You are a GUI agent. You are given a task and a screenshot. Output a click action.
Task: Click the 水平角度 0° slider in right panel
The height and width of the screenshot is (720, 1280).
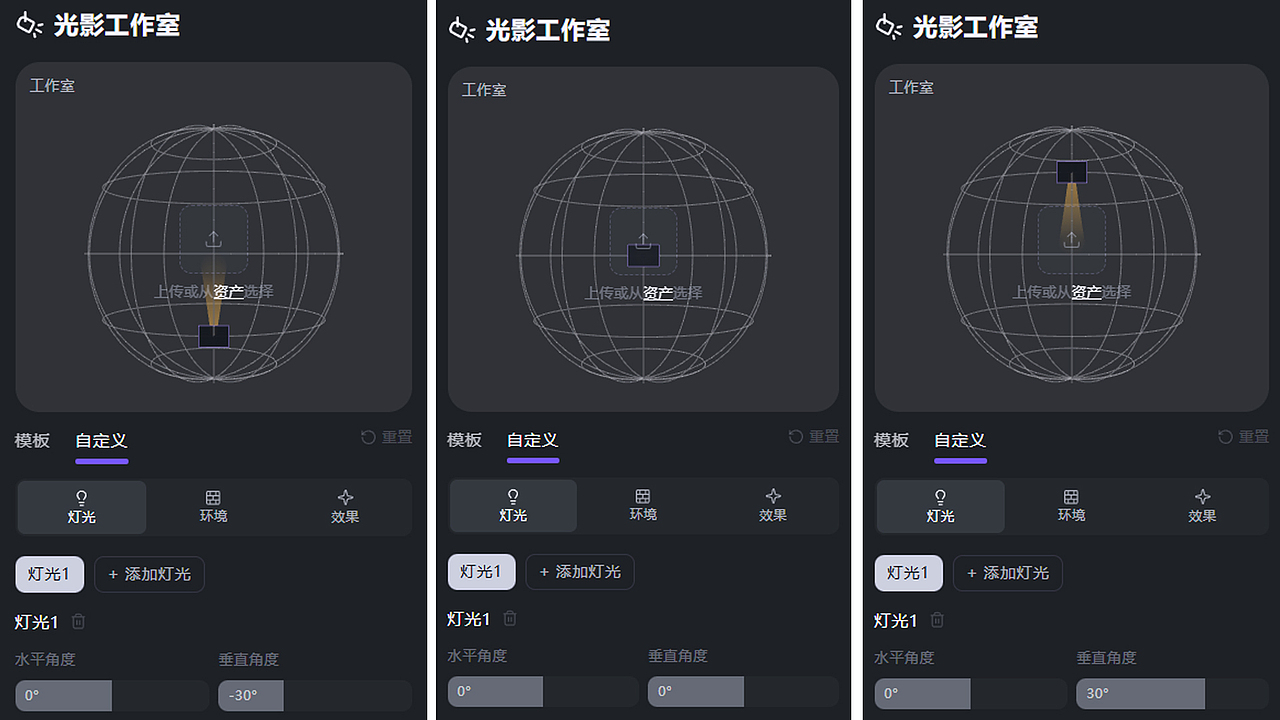point(971,693)
